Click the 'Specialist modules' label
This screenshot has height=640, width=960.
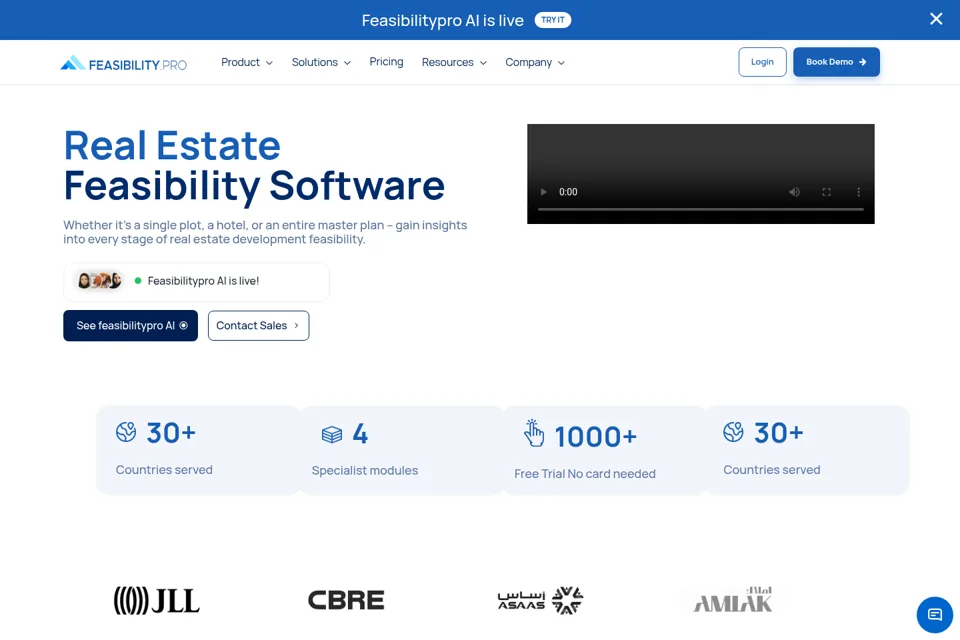pos(365,470)
